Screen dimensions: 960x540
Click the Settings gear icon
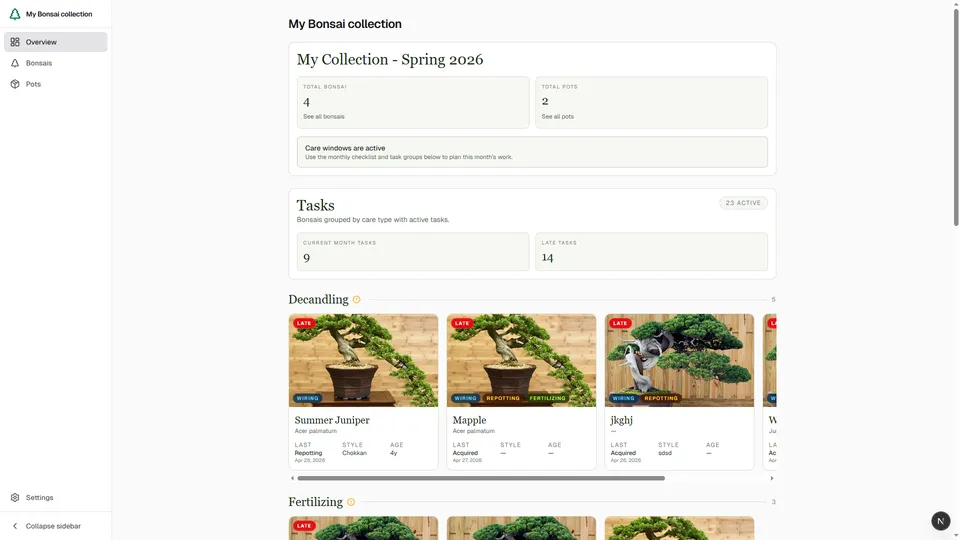15,498
